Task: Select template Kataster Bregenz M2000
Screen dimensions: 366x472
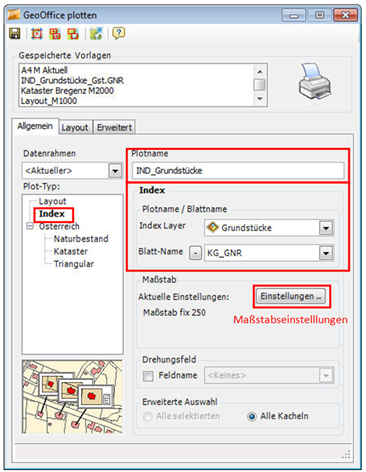Action: (67, 91)
